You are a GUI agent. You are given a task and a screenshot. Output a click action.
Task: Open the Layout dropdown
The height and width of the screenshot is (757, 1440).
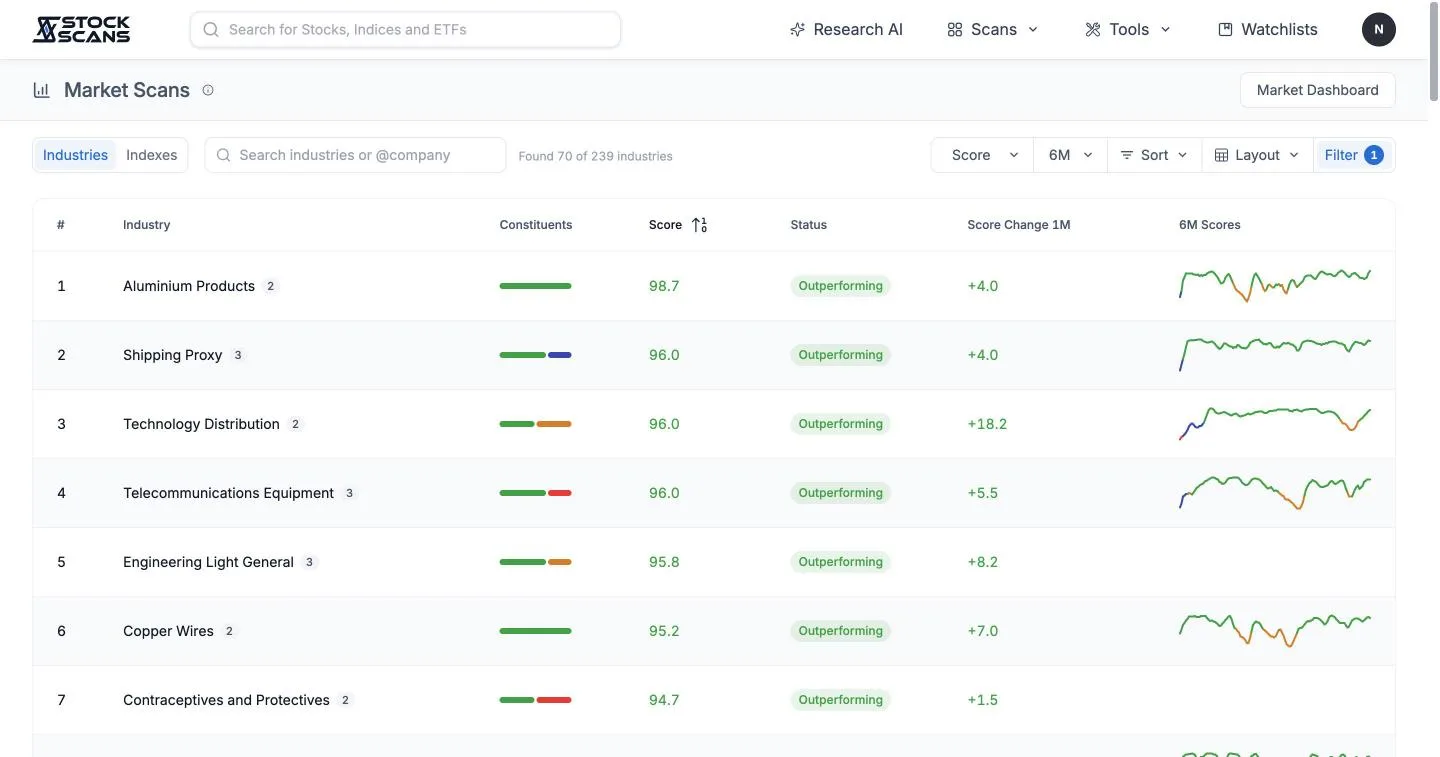[1257, 155]
